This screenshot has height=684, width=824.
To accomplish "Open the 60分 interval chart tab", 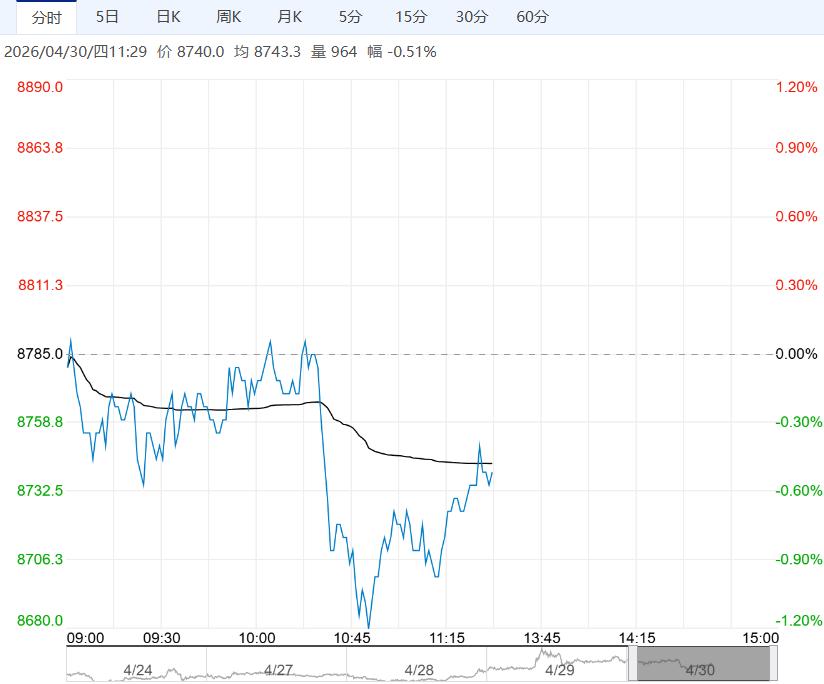I will click(533, 17).
